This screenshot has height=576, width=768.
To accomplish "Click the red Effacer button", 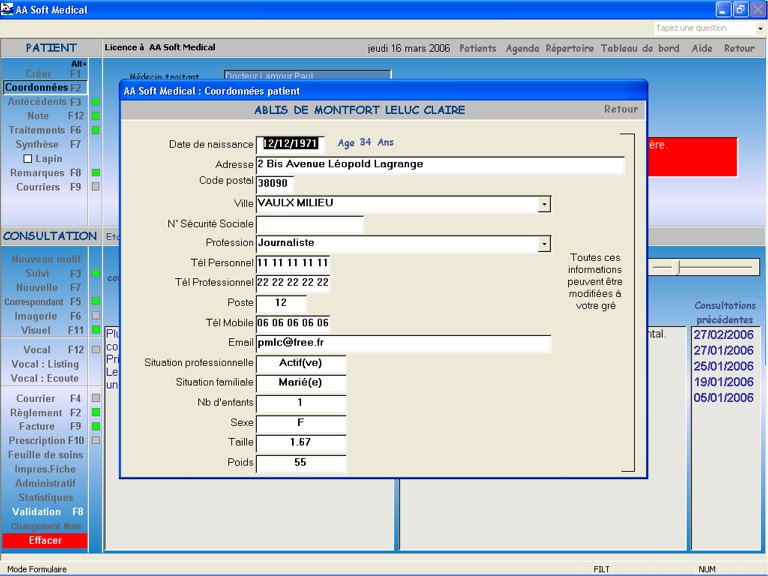I will [x=45, y=540].
